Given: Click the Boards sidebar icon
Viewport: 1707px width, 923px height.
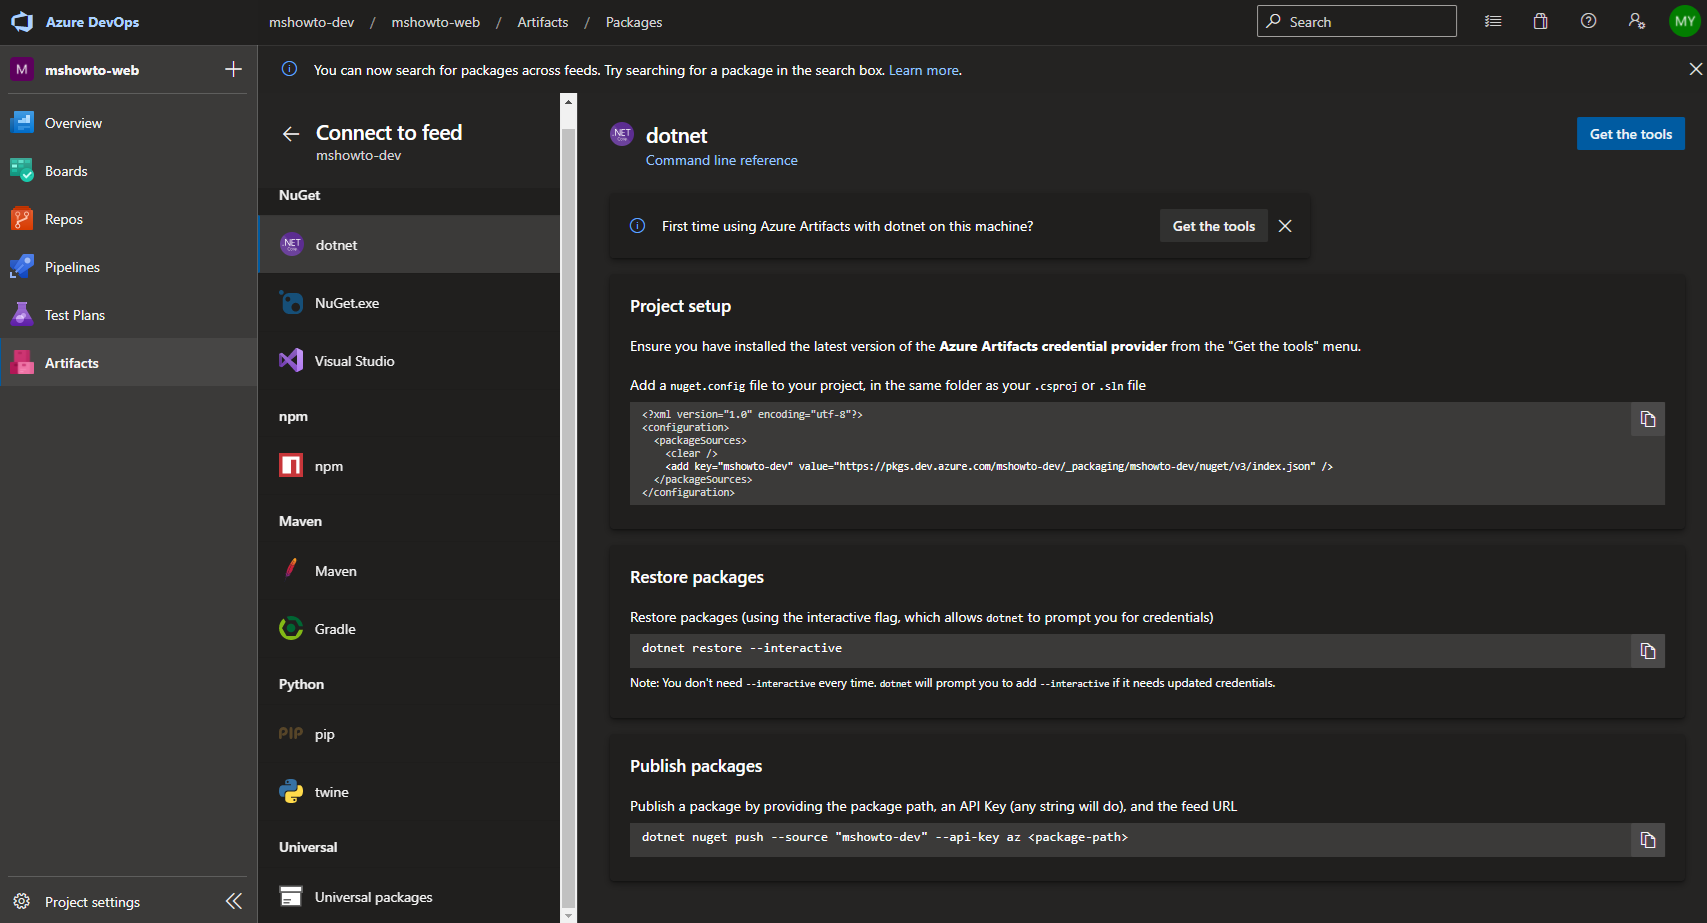Looking at the screenshot, I should tap(22, 171).
